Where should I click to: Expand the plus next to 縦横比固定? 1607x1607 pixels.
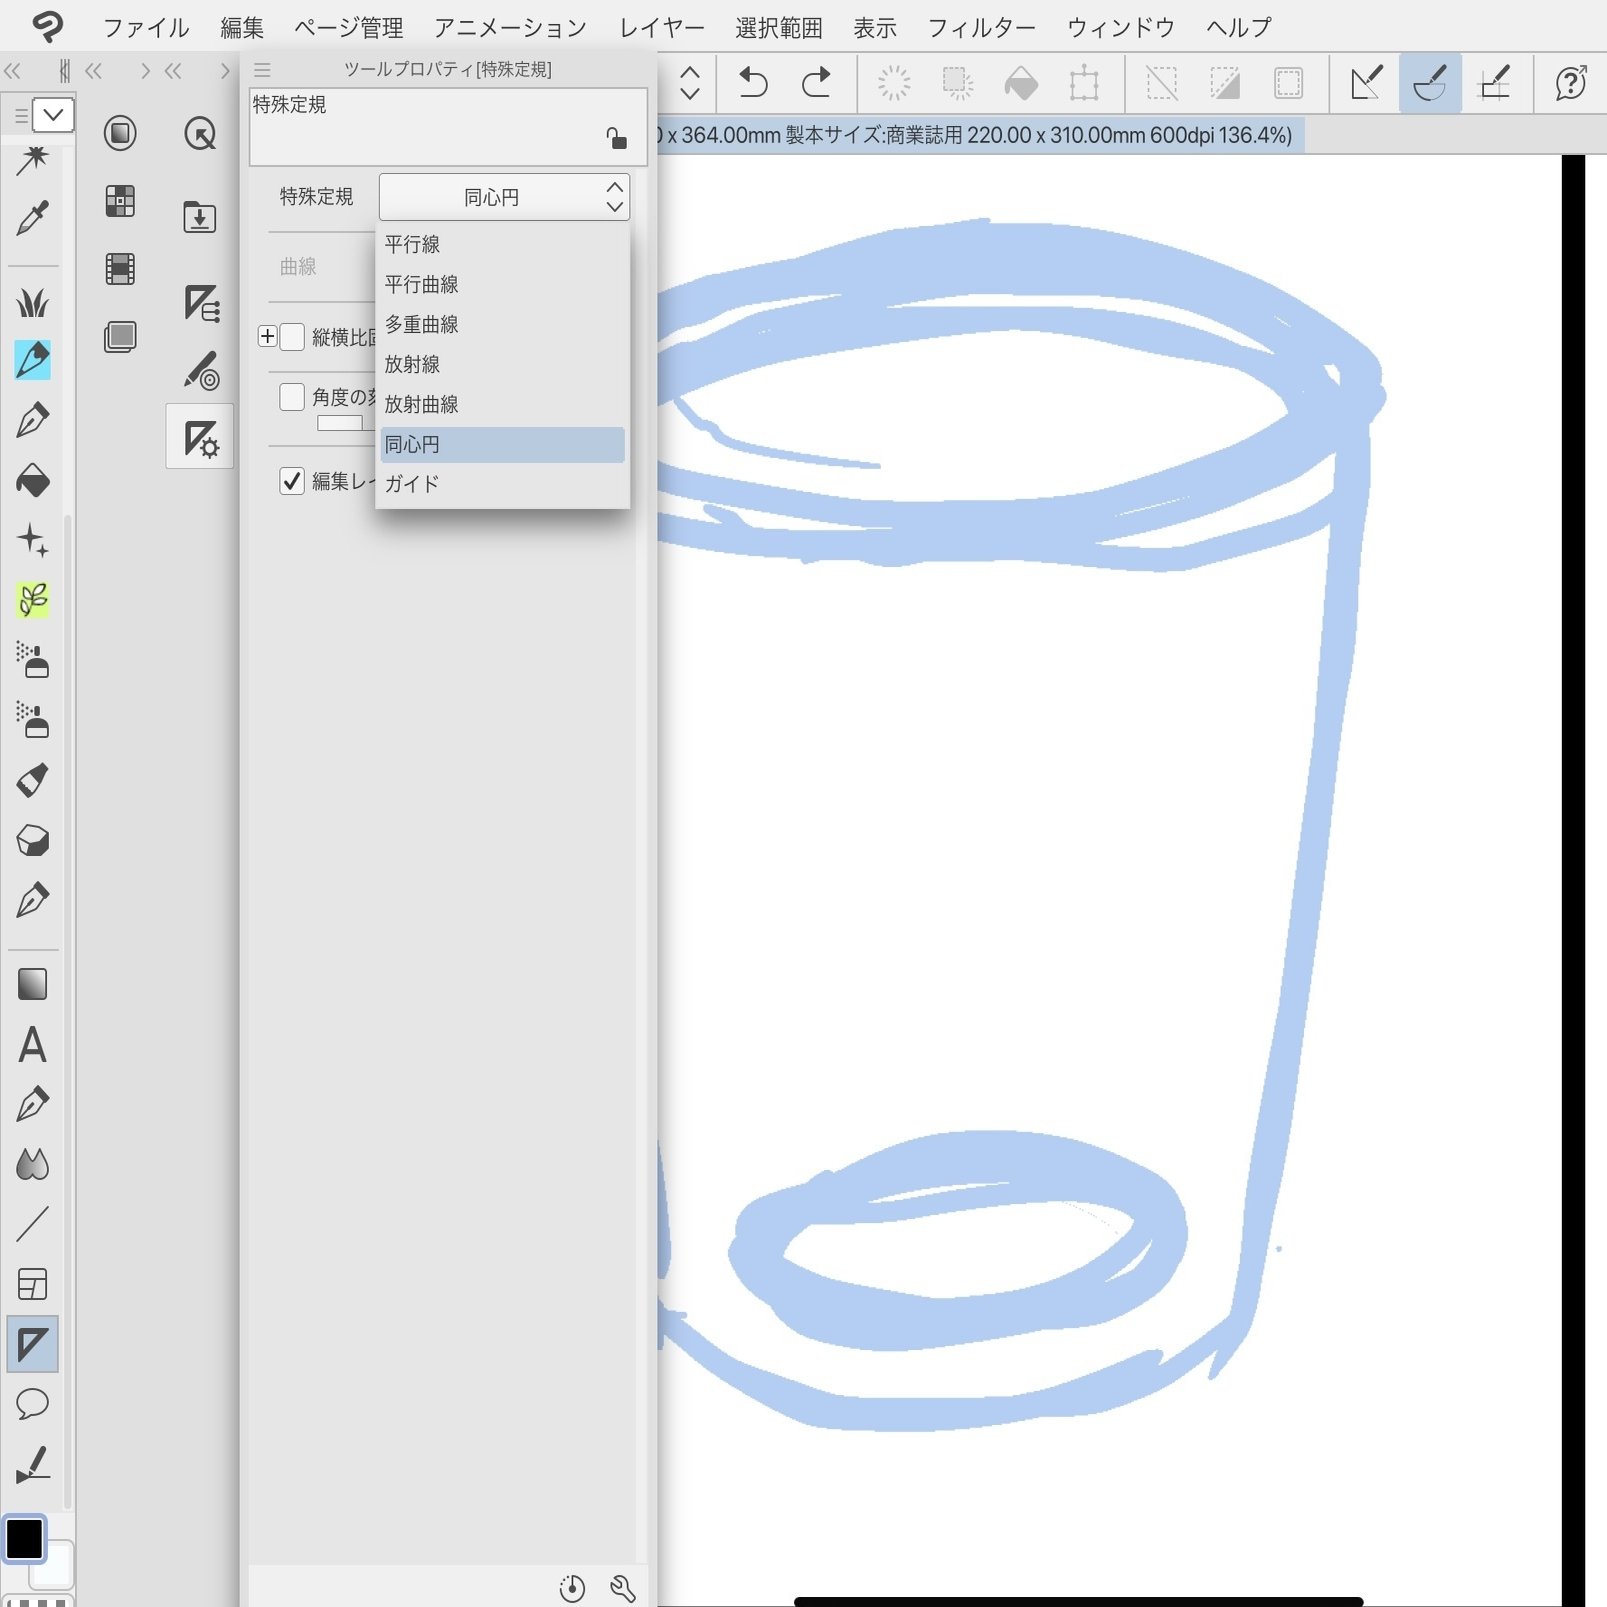click(x=267, y=336)
